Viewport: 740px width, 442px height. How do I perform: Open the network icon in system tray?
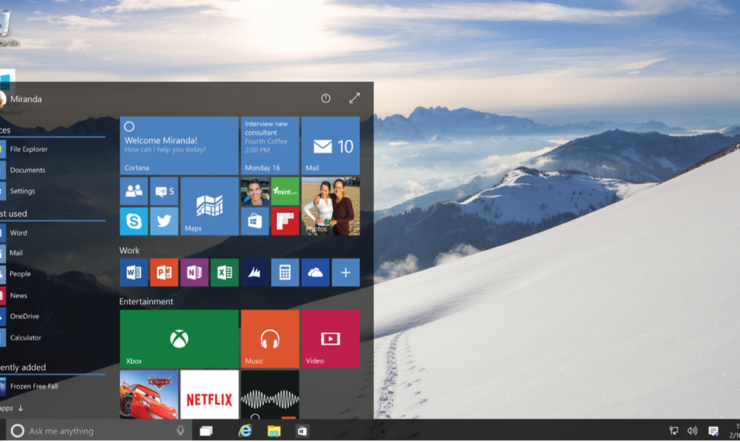click(673, 430)
